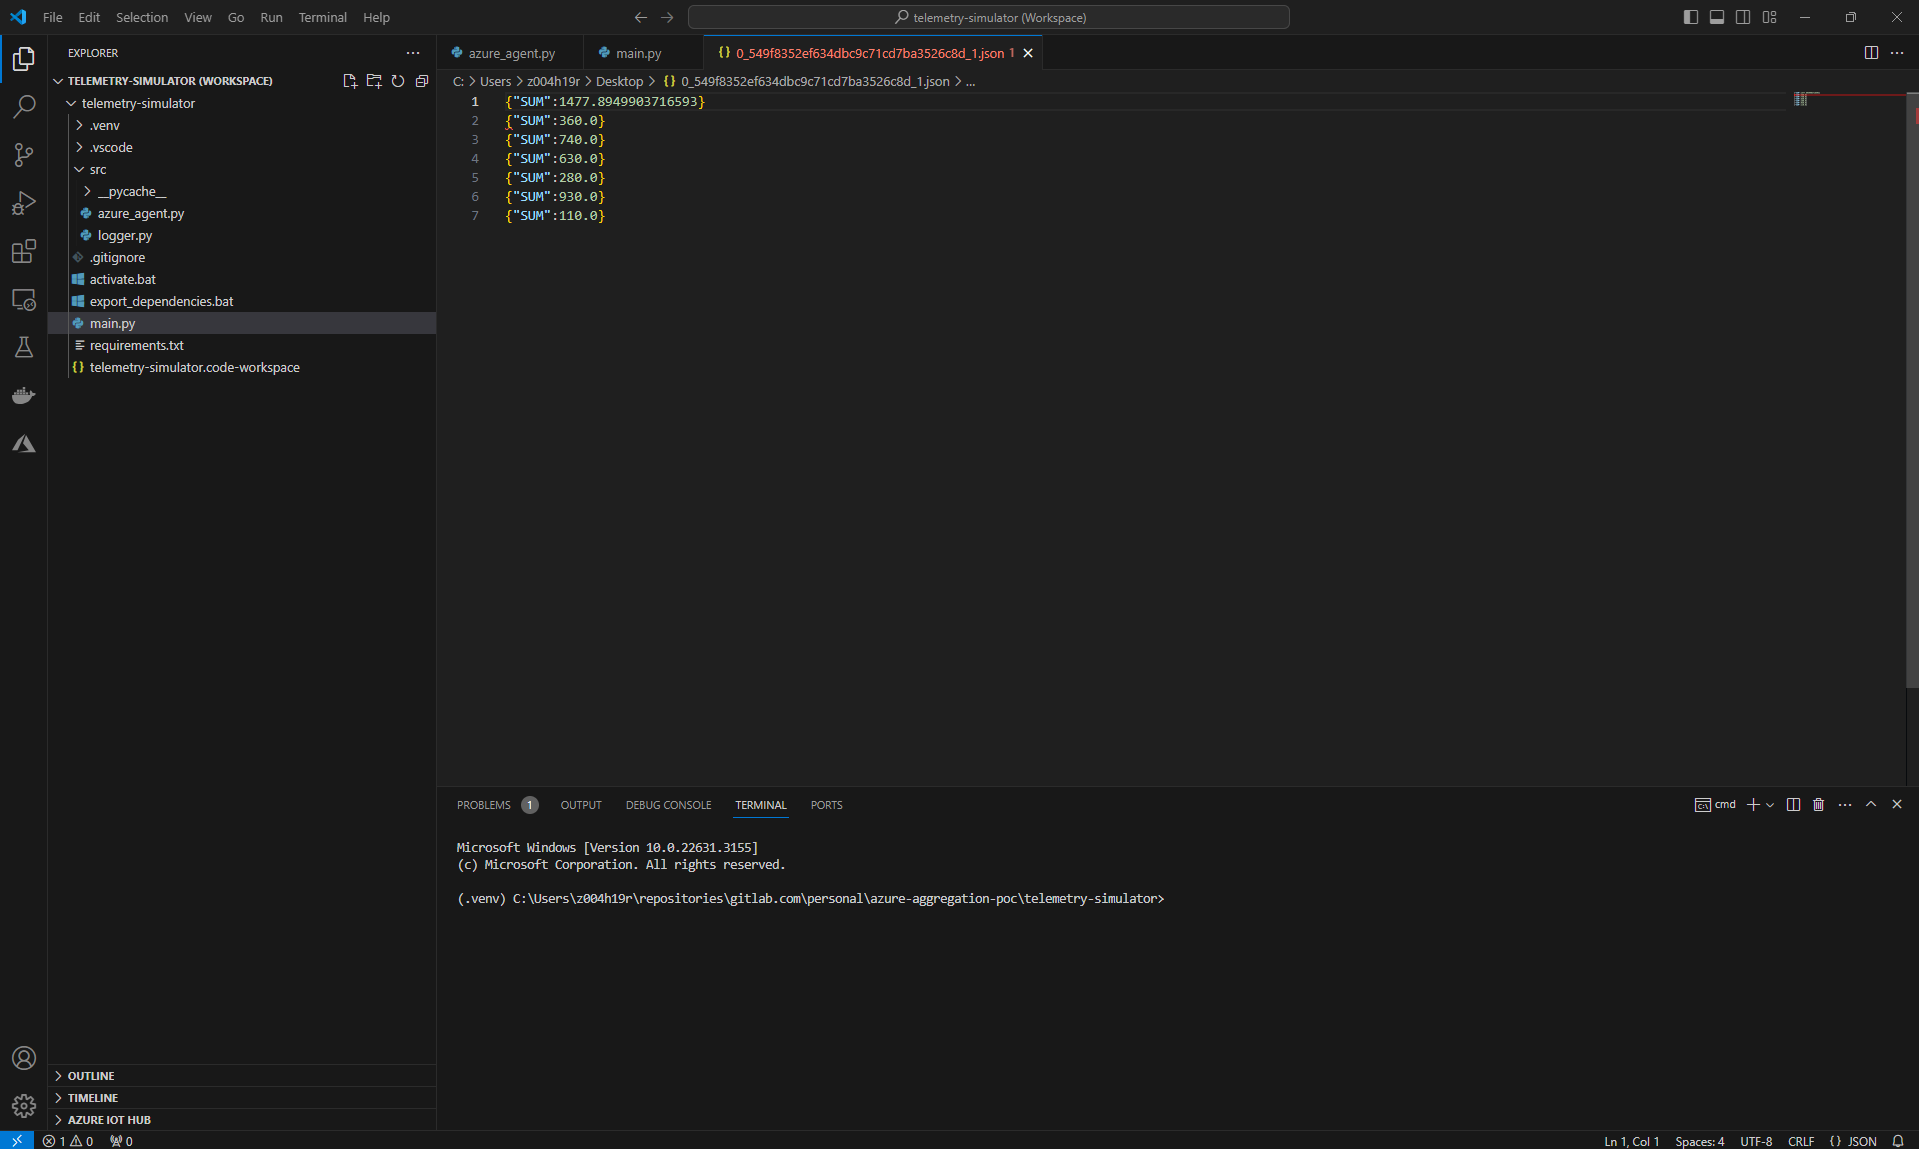Open the Search view
The image size is (1919, 1149).
coord(23,106)
